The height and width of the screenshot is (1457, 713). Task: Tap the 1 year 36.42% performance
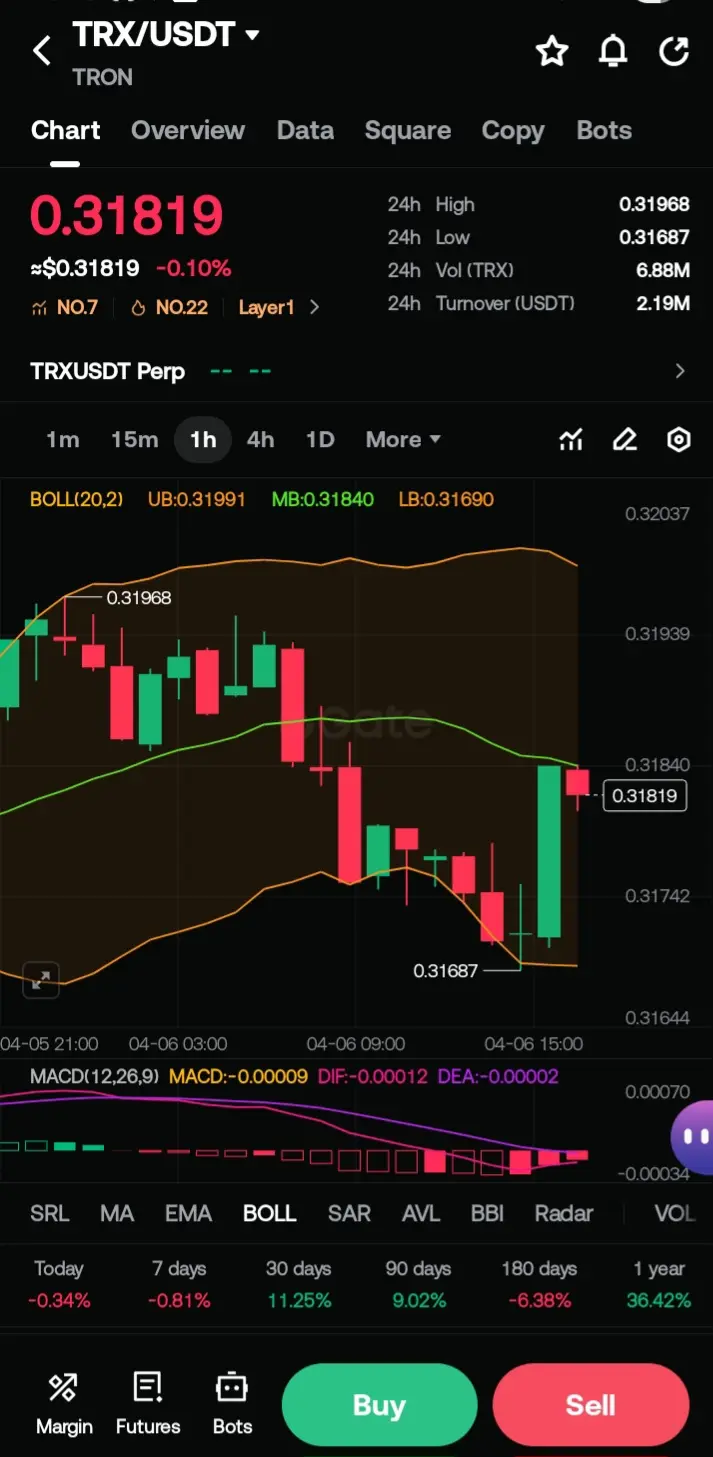tap(659, 1284)
